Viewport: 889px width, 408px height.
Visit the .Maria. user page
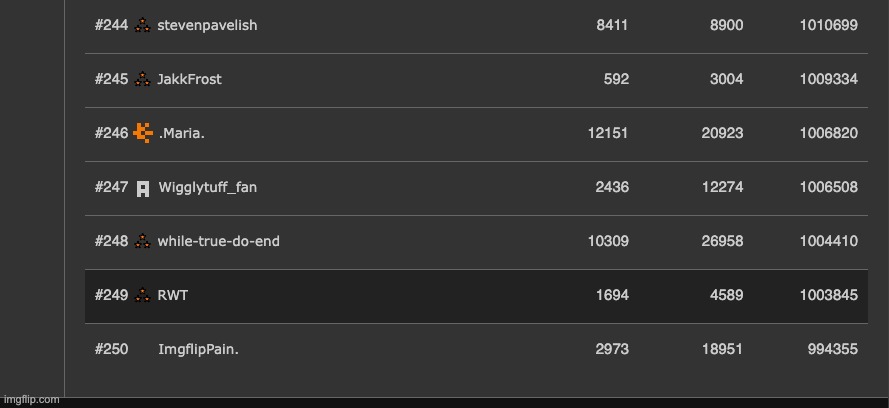point(181,134)
